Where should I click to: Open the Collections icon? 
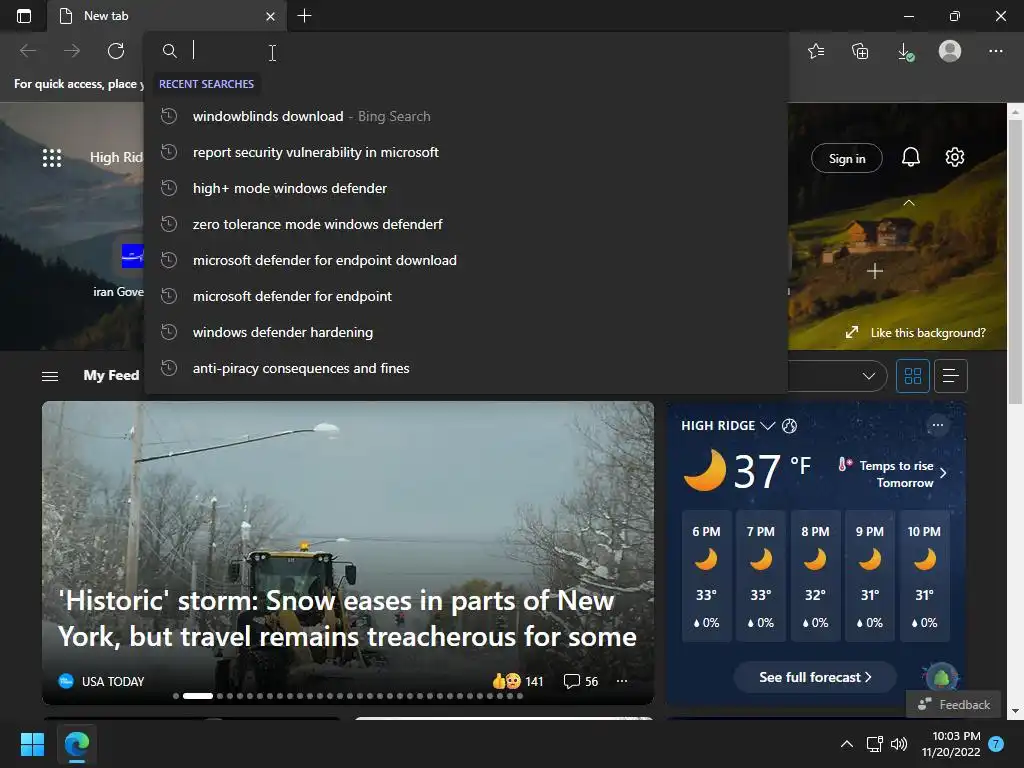[860, 51]
